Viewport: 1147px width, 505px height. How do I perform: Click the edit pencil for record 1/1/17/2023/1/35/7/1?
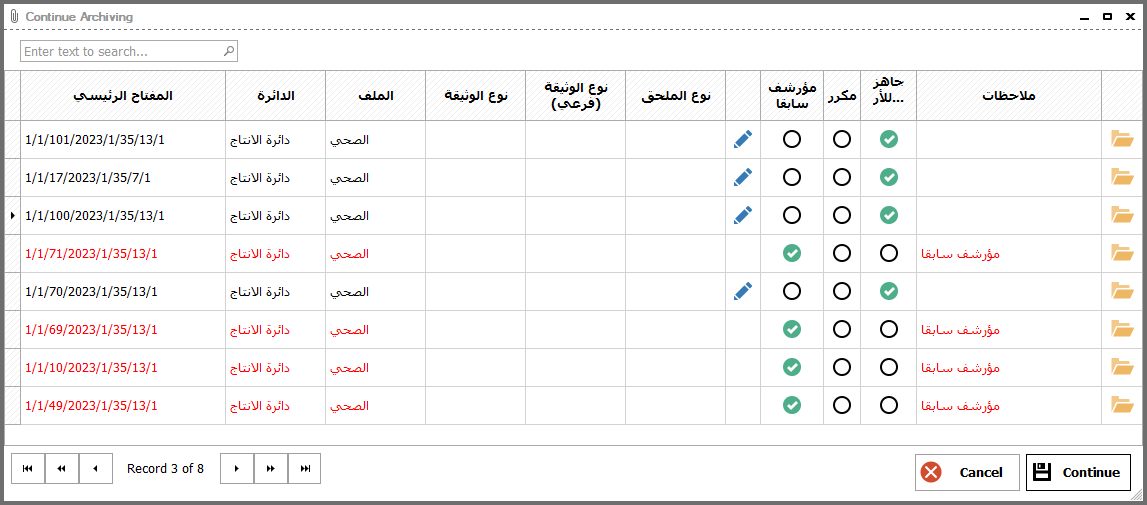point(742,177)
